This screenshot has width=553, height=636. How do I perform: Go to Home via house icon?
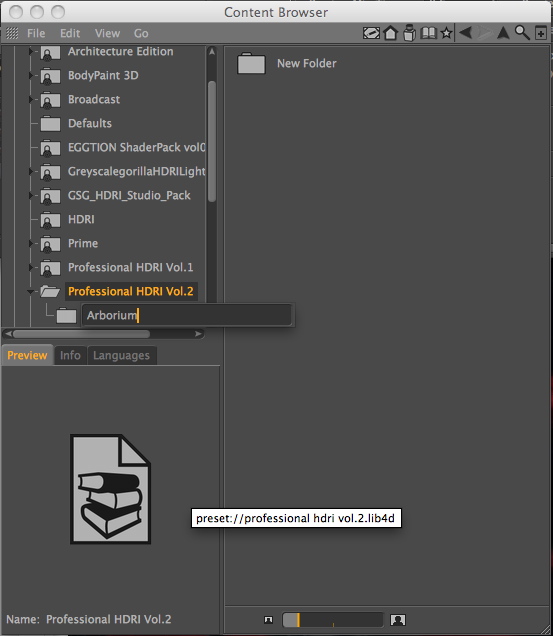pyautogui.click(x=390, y=33)
